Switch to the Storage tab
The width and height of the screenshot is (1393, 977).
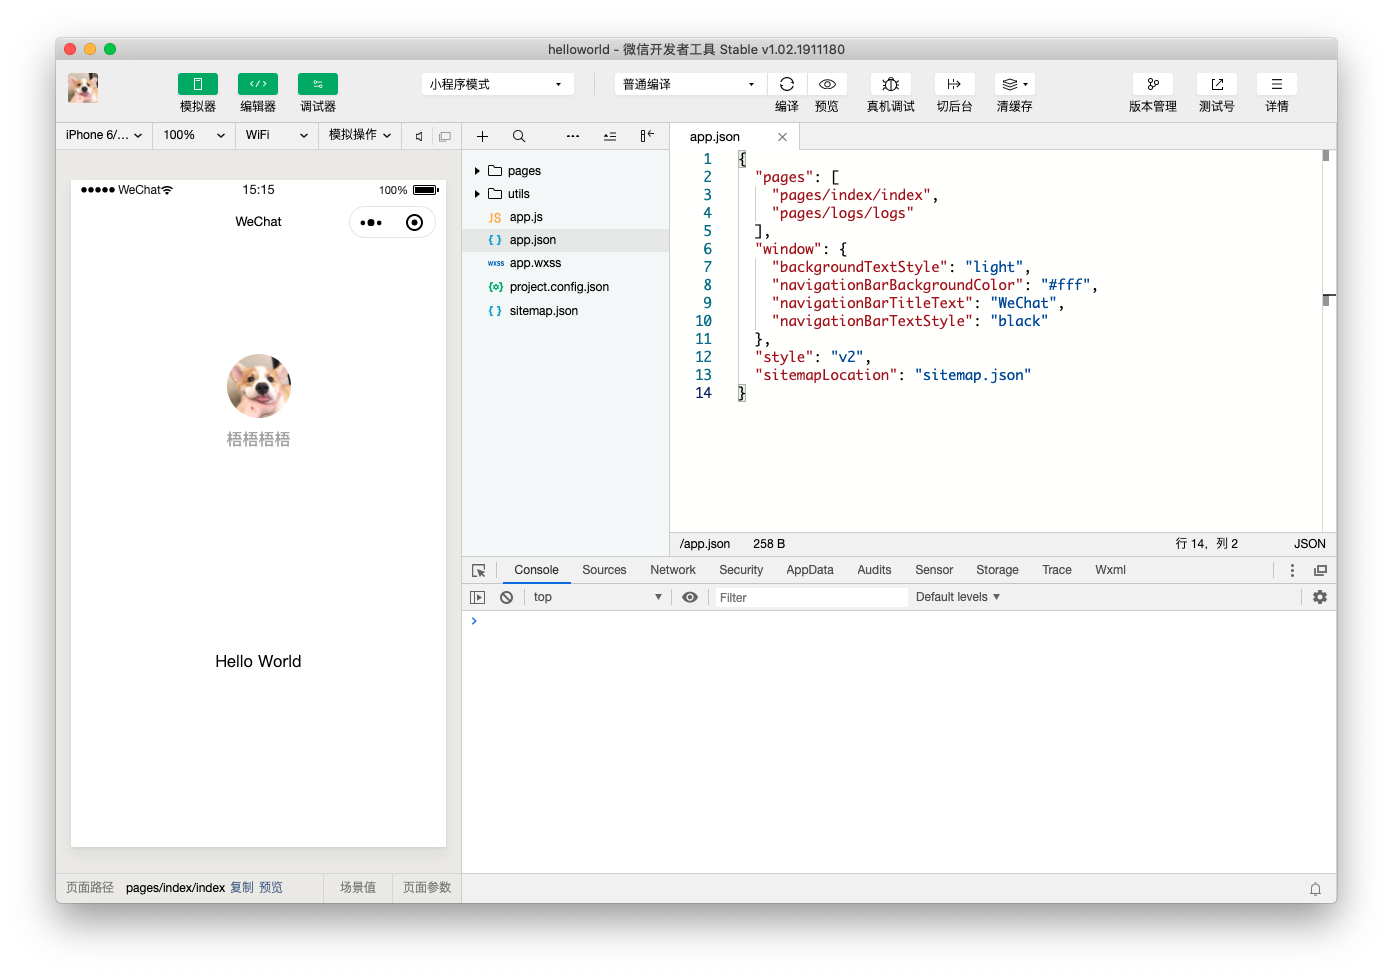pos(997,570)
